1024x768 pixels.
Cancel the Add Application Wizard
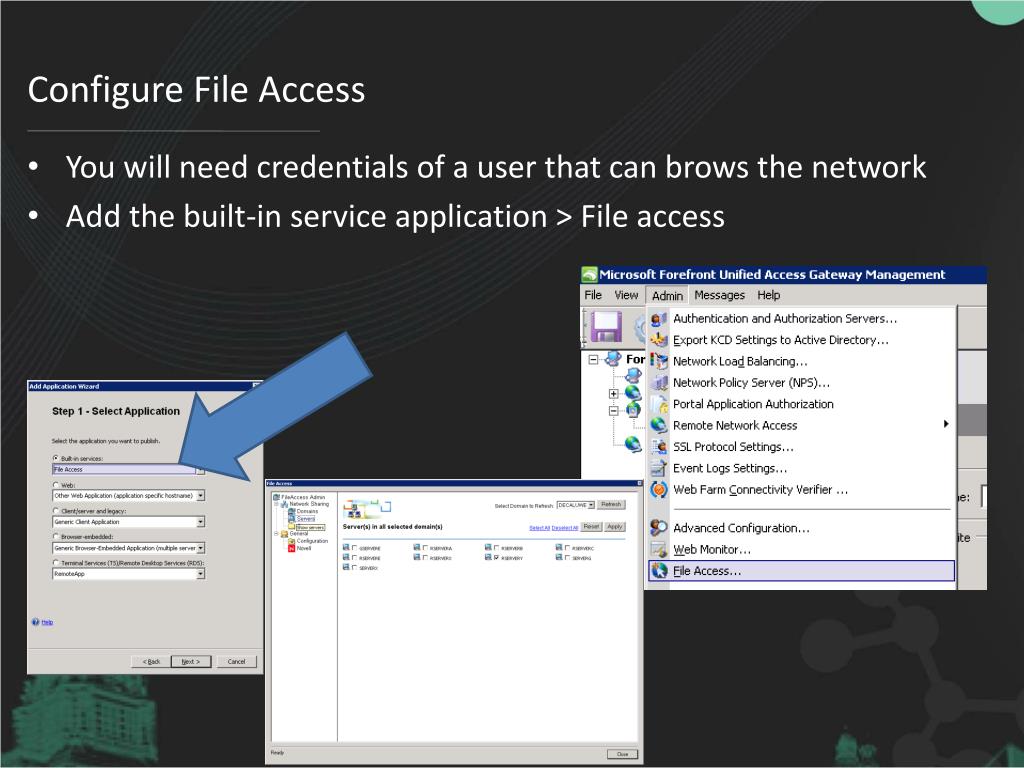[x=236, y=662]
